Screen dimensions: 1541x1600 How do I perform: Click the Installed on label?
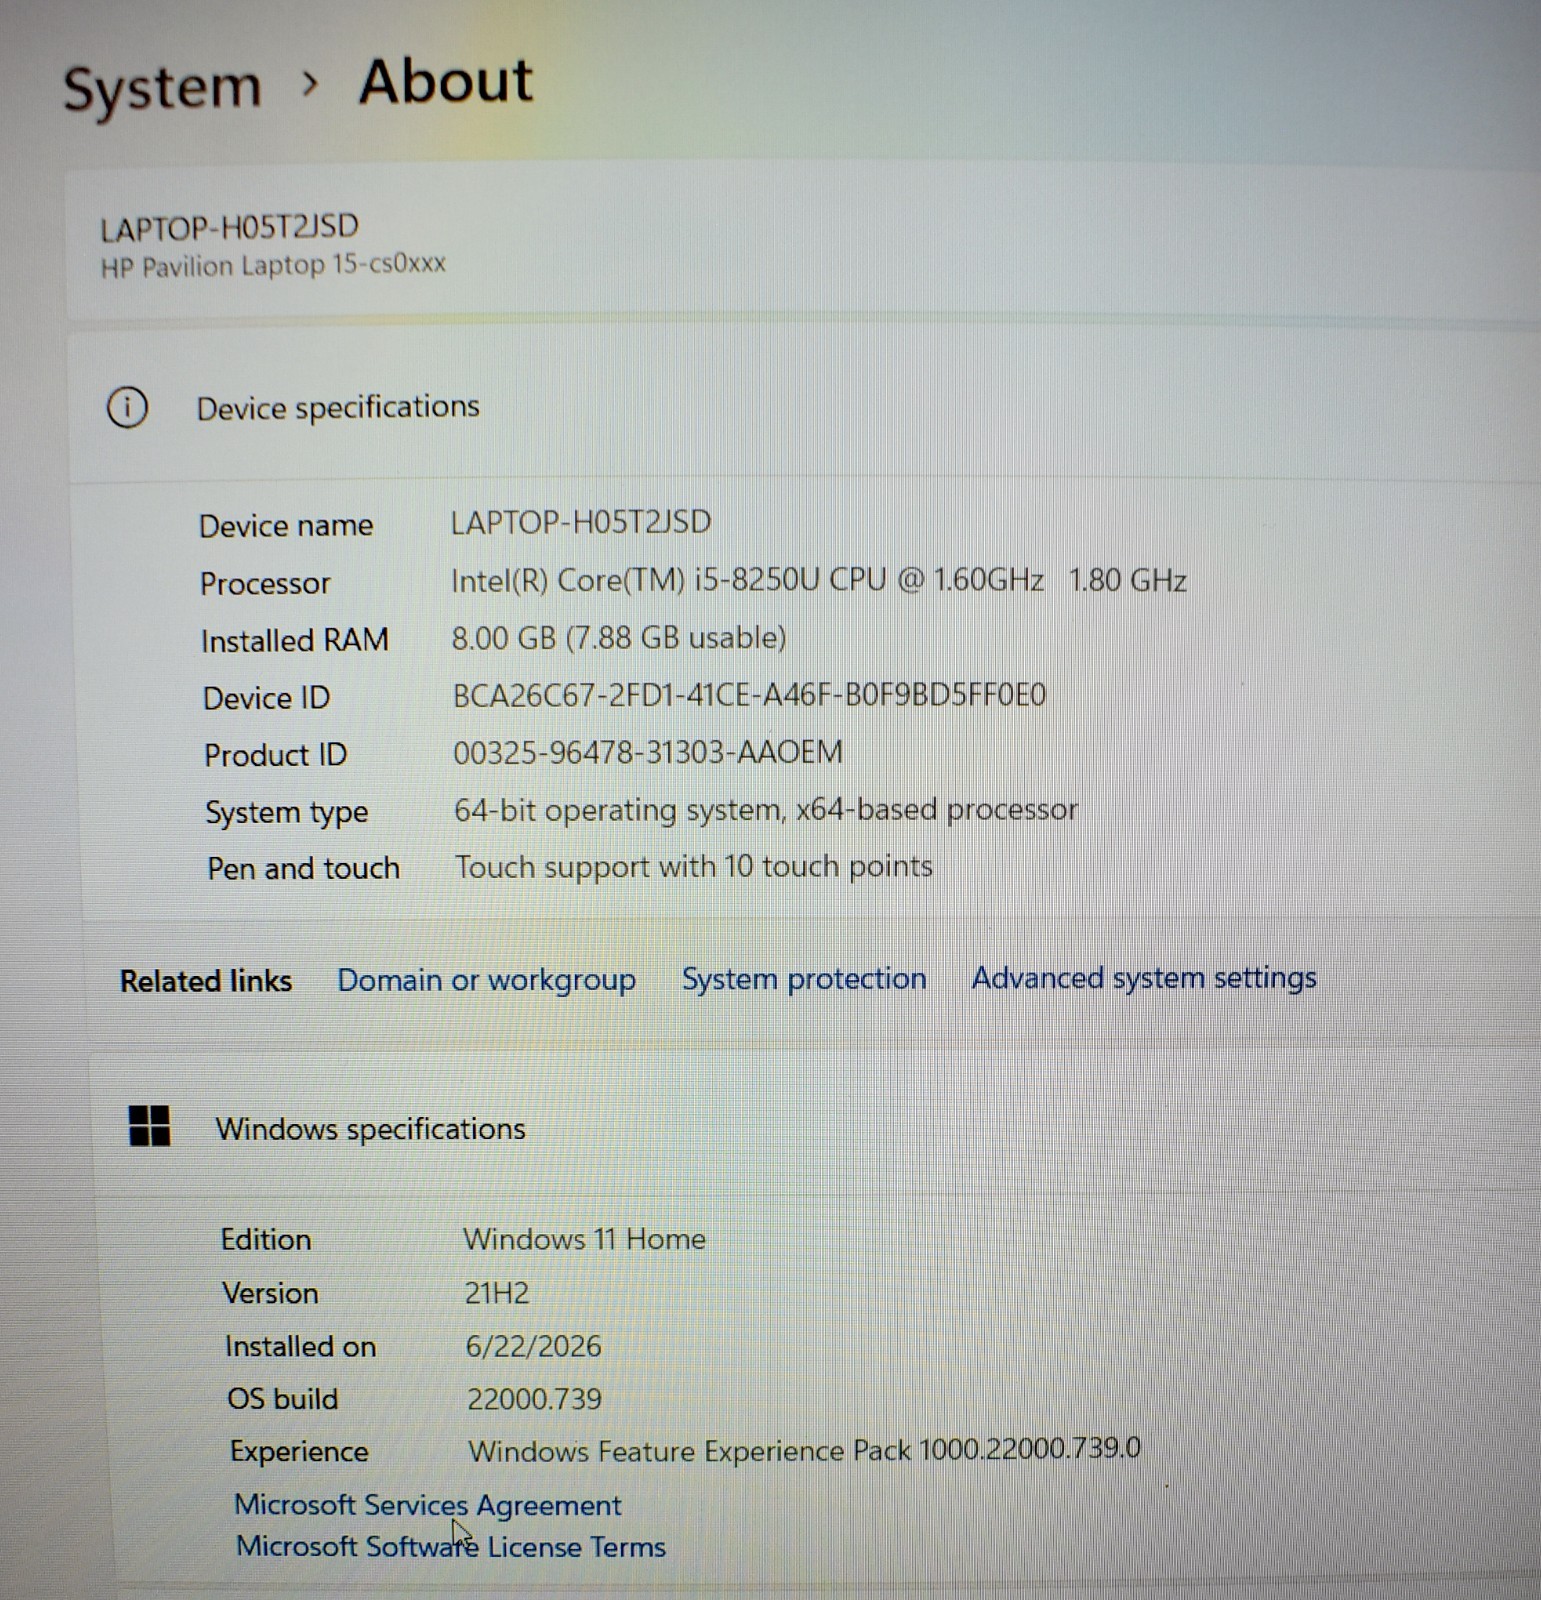click(x=301, y=1347)
